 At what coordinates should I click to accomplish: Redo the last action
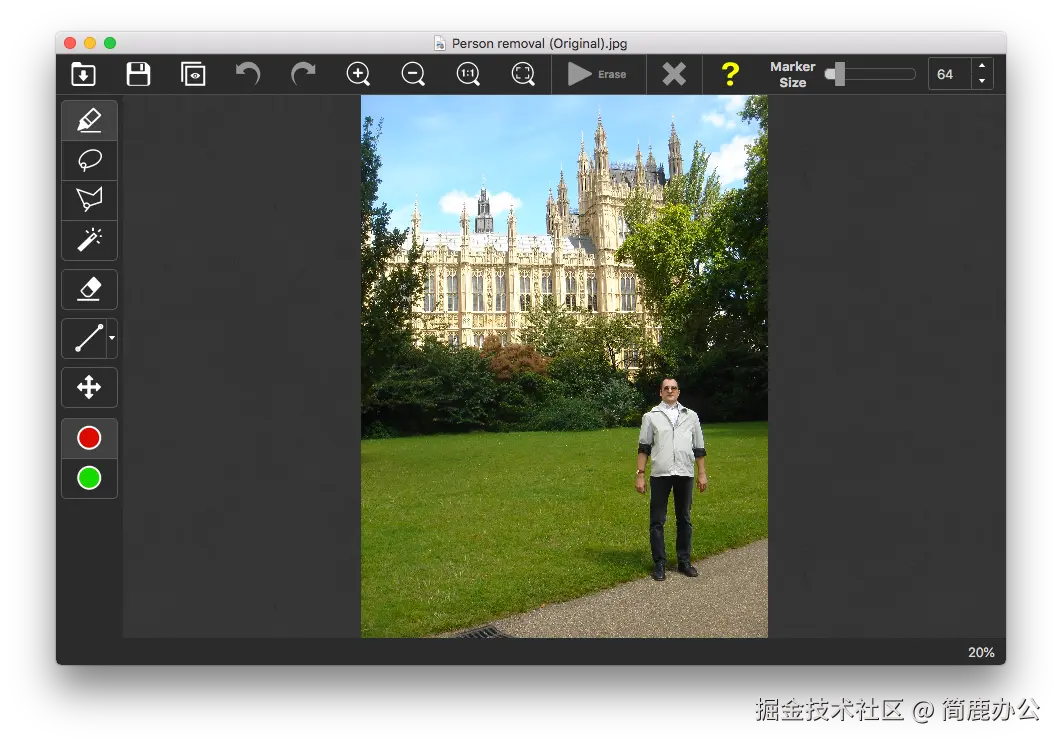point(303,73)
